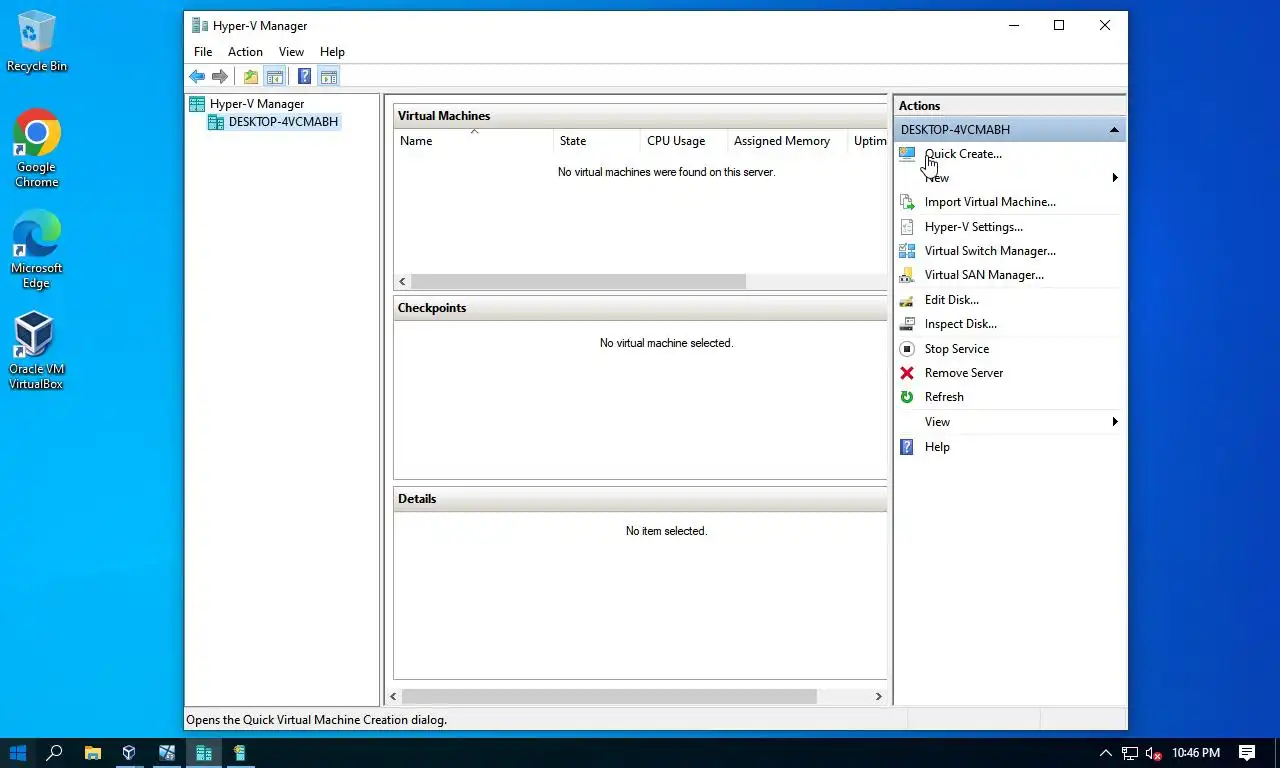Collapse the DESKTOP-4VCMABH actions section

point(1114,130)
